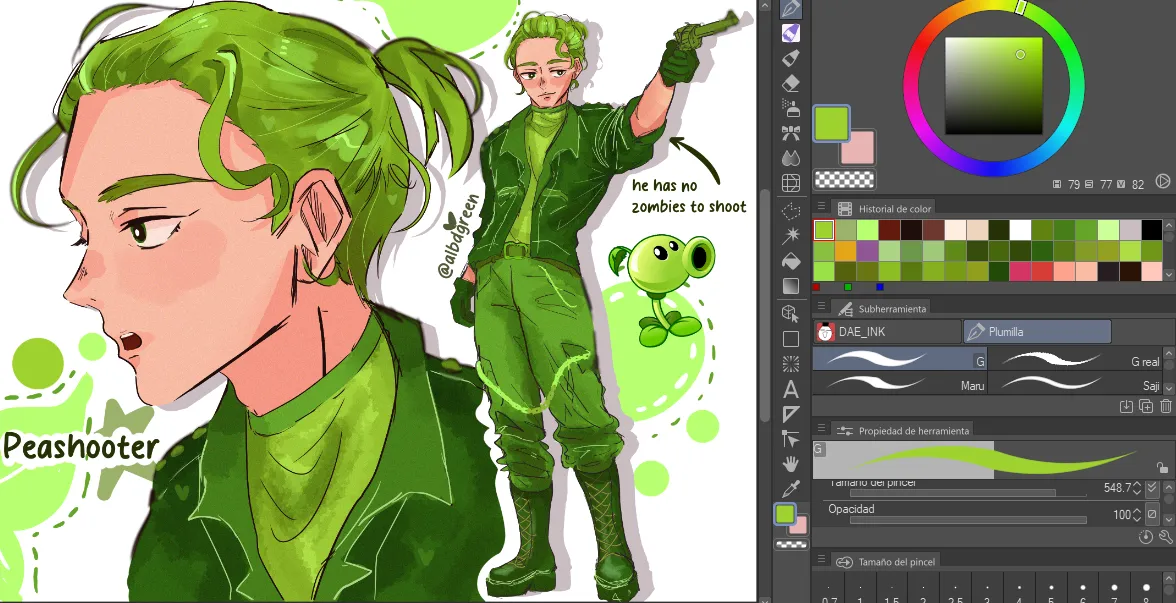Open Historial de color panel menu

[x=822, y=208]
